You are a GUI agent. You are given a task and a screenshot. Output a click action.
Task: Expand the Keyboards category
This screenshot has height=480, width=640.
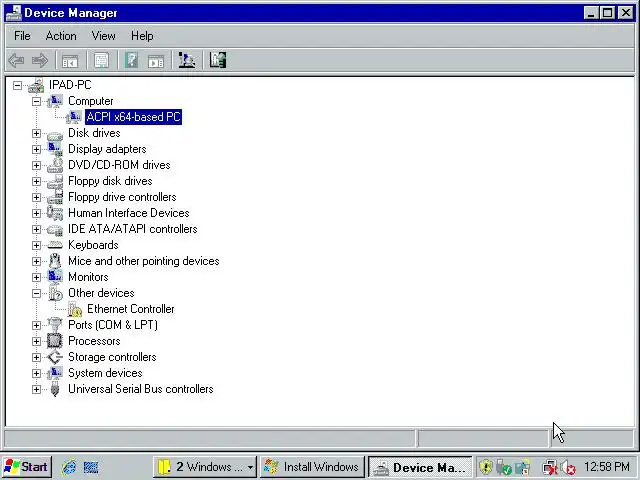36,245
